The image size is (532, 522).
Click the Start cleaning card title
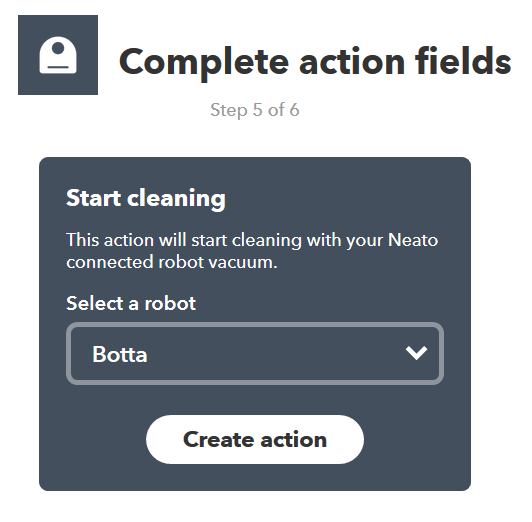point(146,198)
